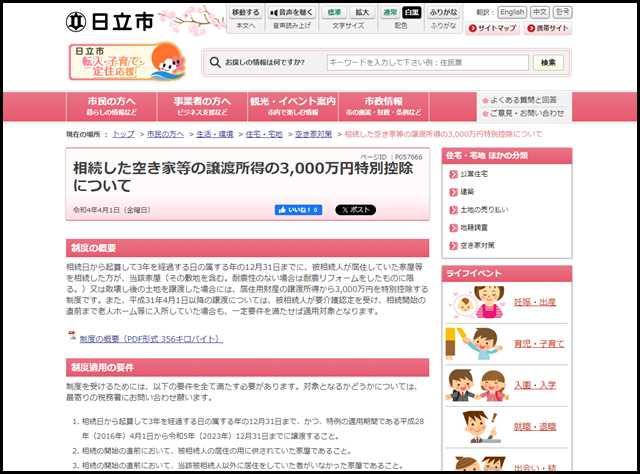The image size is (640, 474).
Task: Click the 制度の概要 section heading
Action: [x=247, y=248]
